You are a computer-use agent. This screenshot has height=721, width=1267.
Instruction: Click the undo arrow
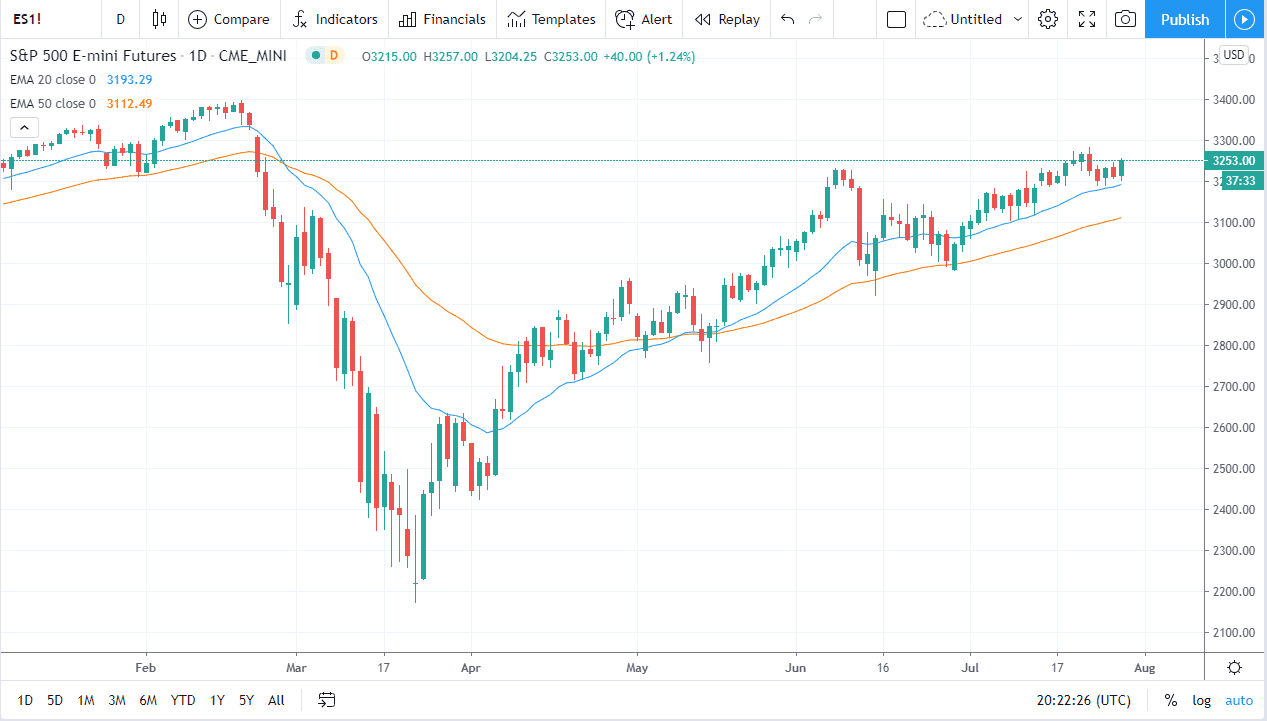coord(787,19)
